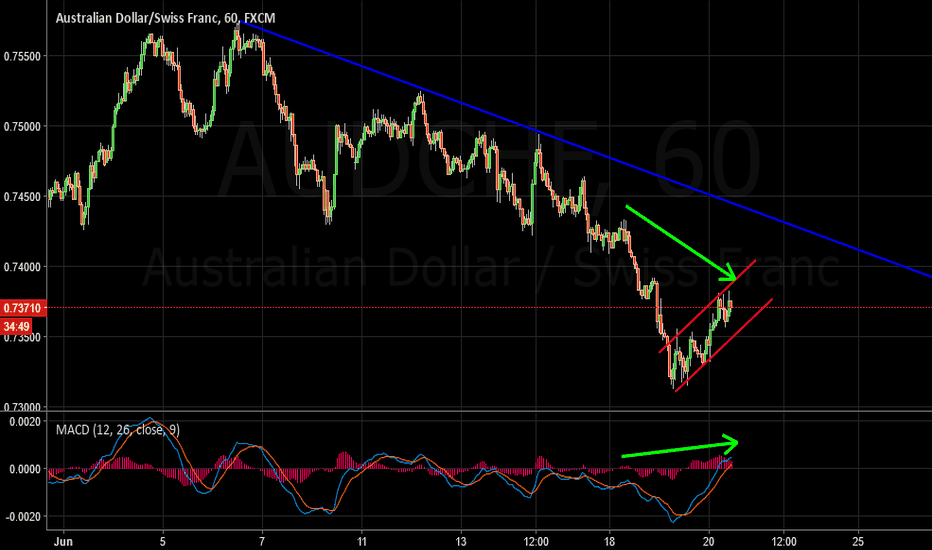Click the date label 5 on time axis
Viewport: 932px width, 550px height.
163,541
